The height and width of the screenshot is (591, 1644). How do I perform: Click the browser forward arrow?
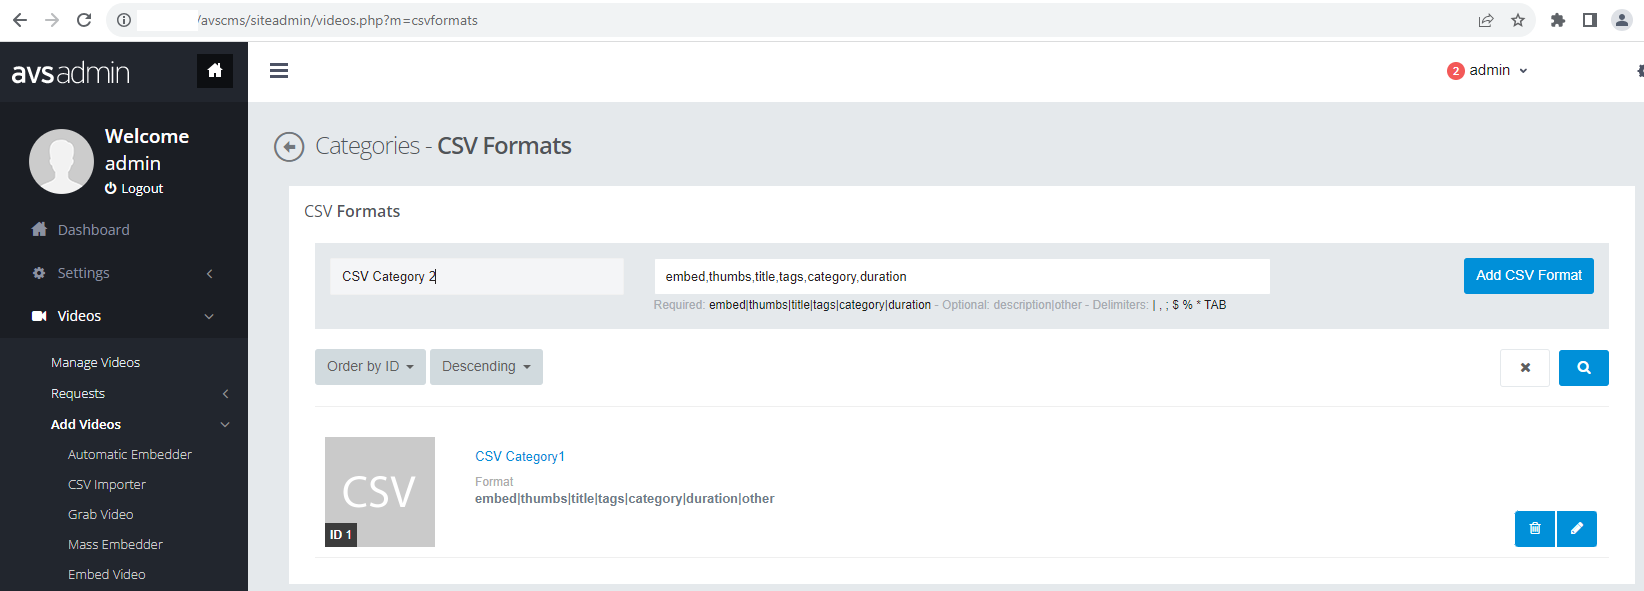coord(52,20)
